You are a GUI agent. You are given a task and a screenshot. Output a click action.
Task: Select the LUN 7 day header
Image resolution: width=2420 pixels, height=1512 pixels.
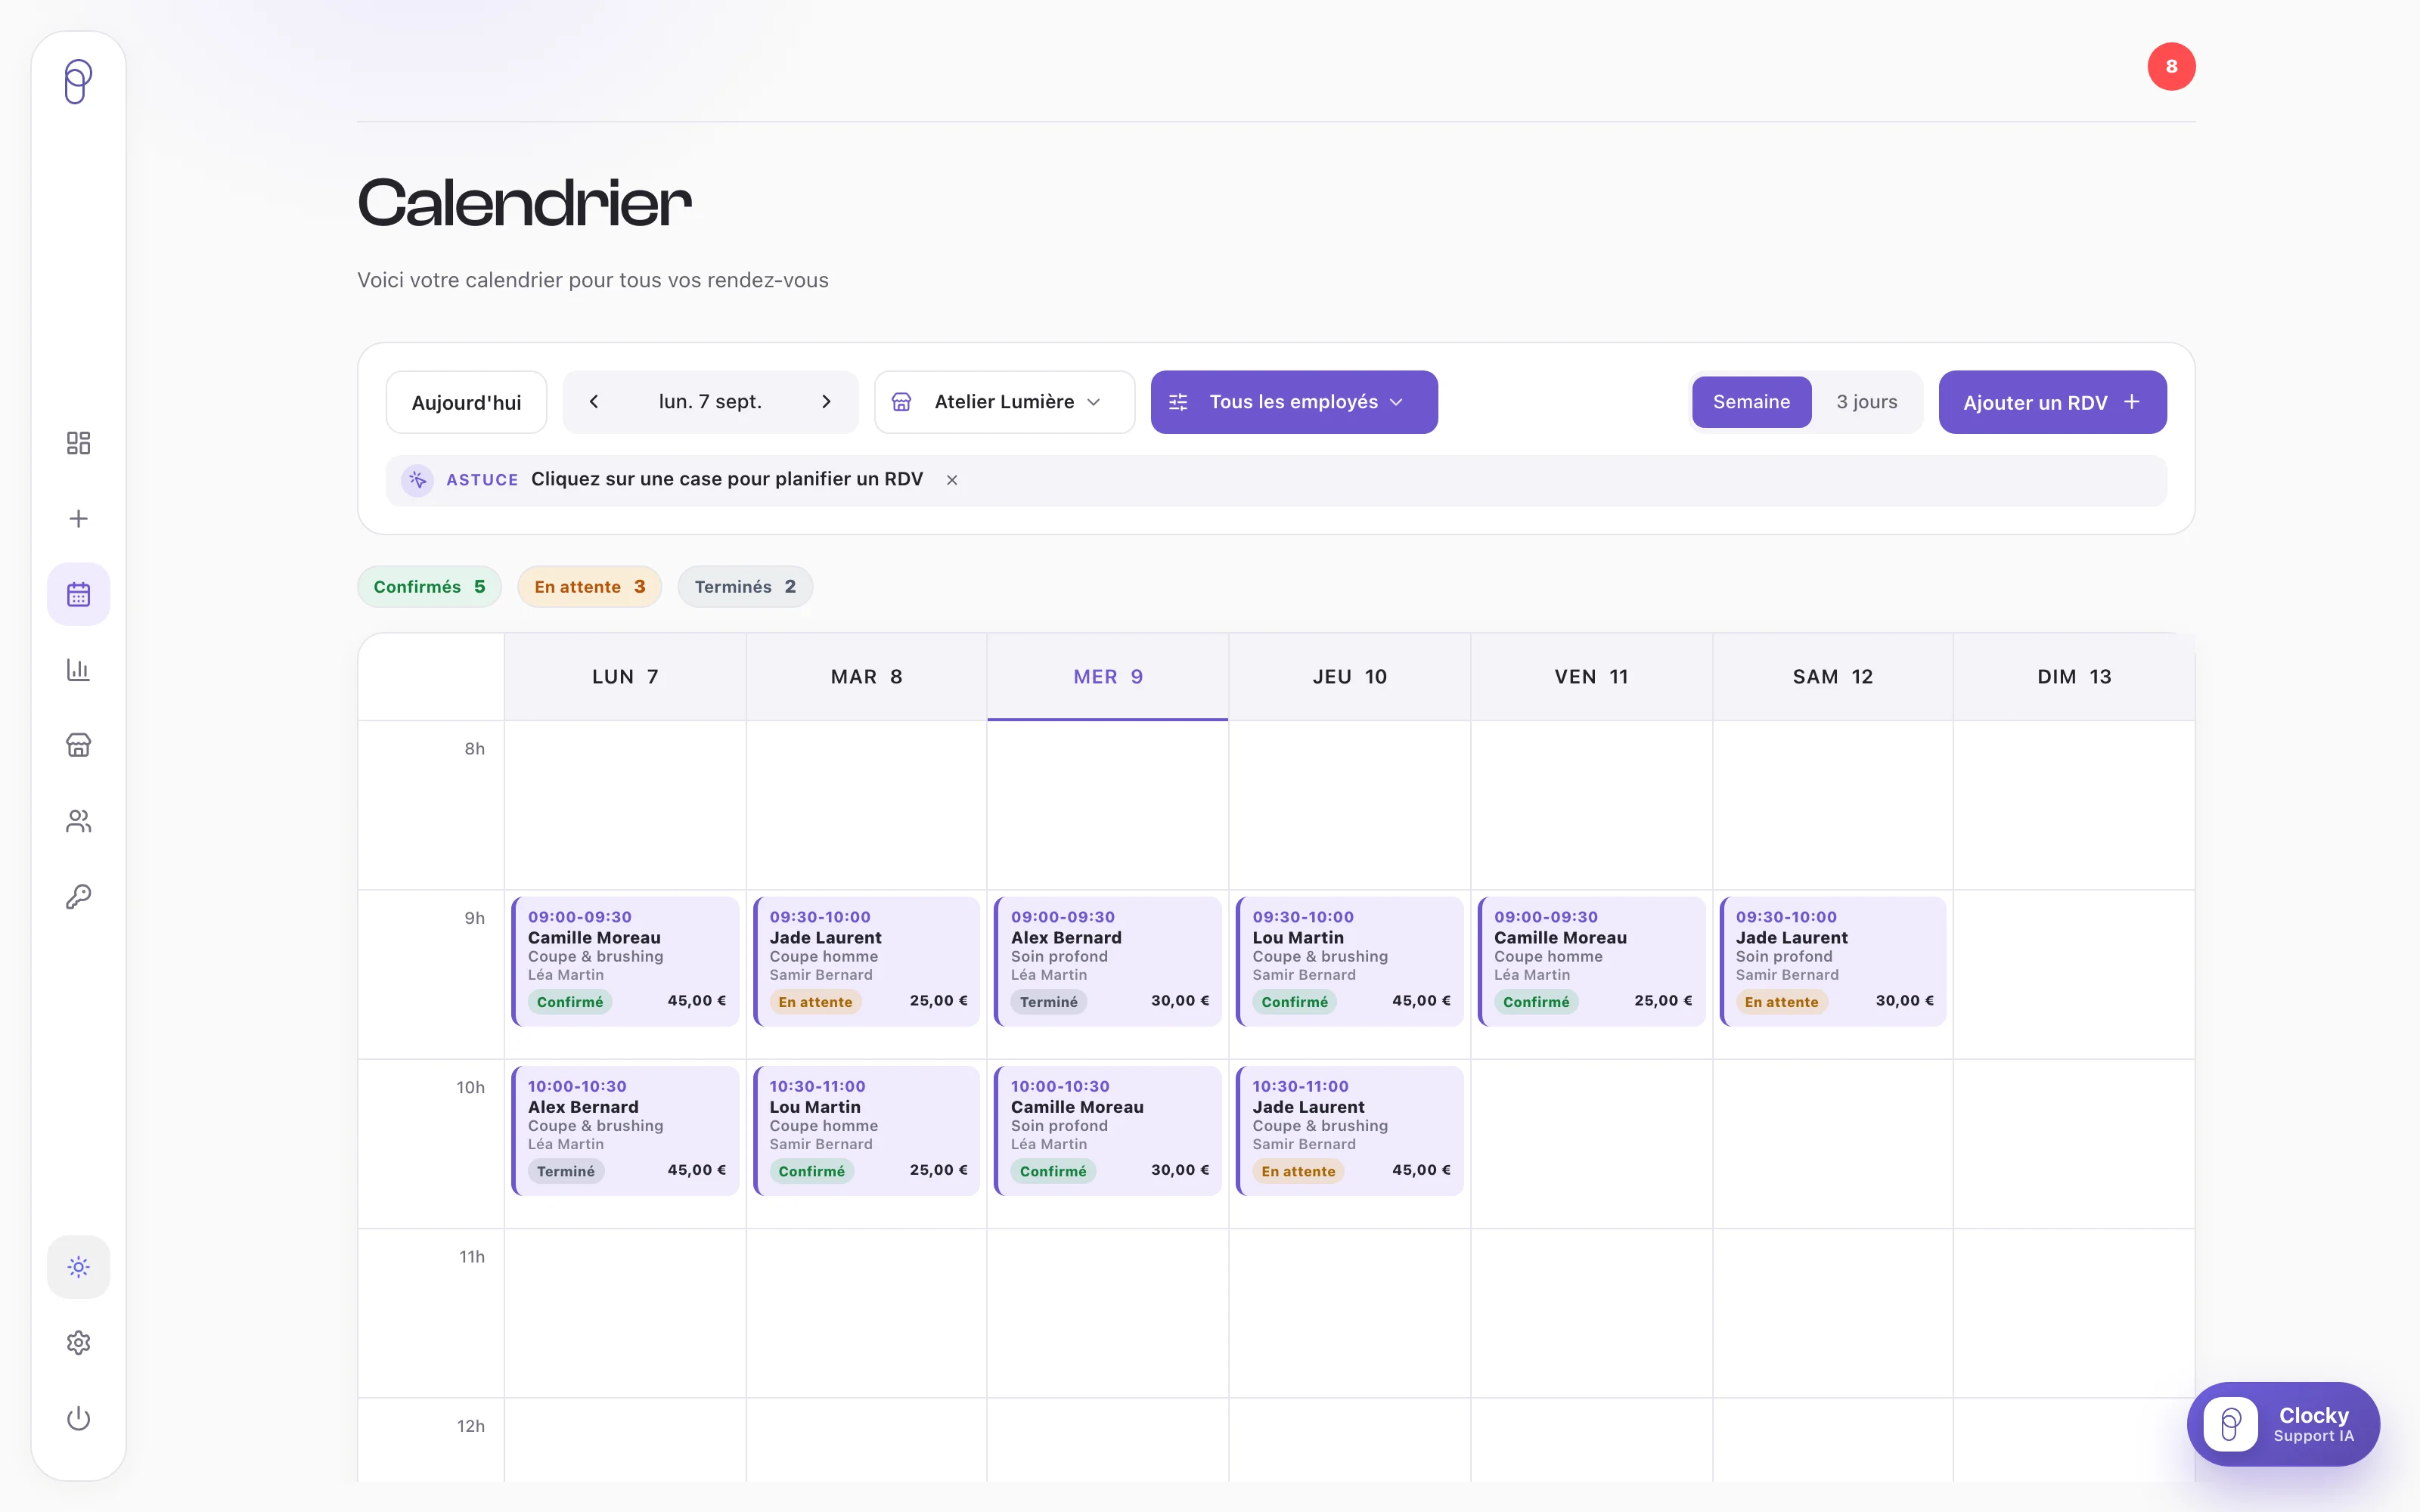[625, 677]
